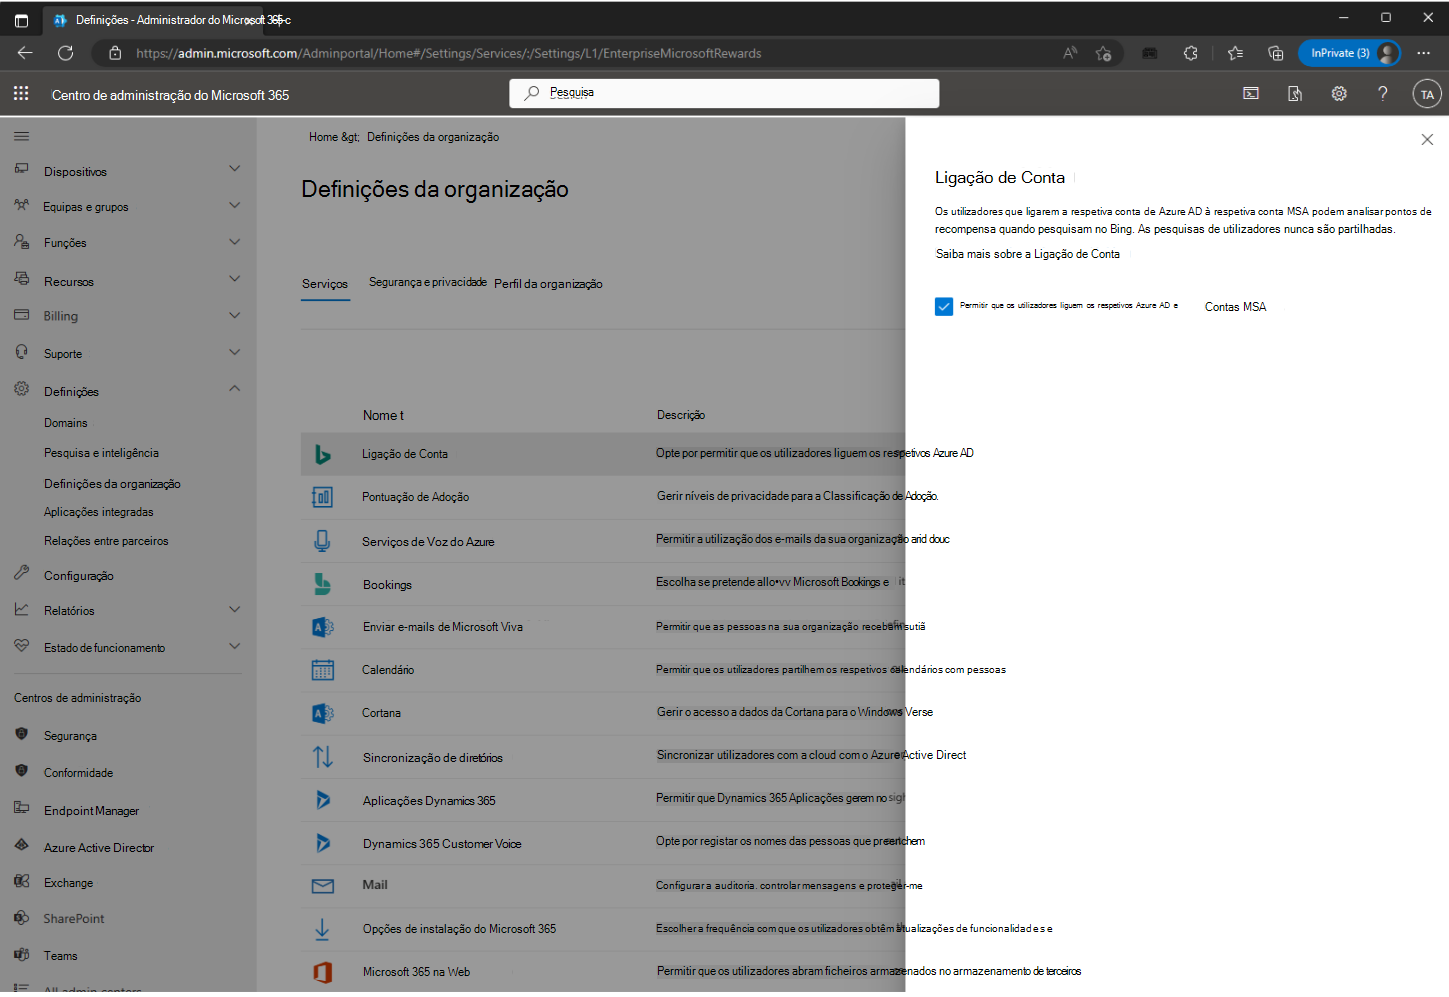This screenshot has height=997, width=1449.
Task: Click the Dynamics 365 Customer Voice icon
Action: pos(322,843)
